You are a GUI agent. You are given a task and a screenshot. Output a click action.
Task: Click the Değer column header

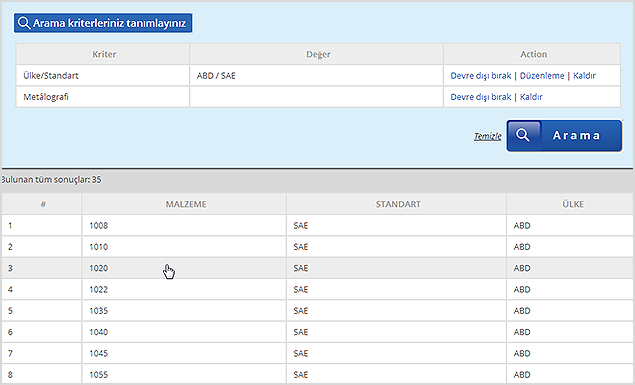[x=316, y=54]
